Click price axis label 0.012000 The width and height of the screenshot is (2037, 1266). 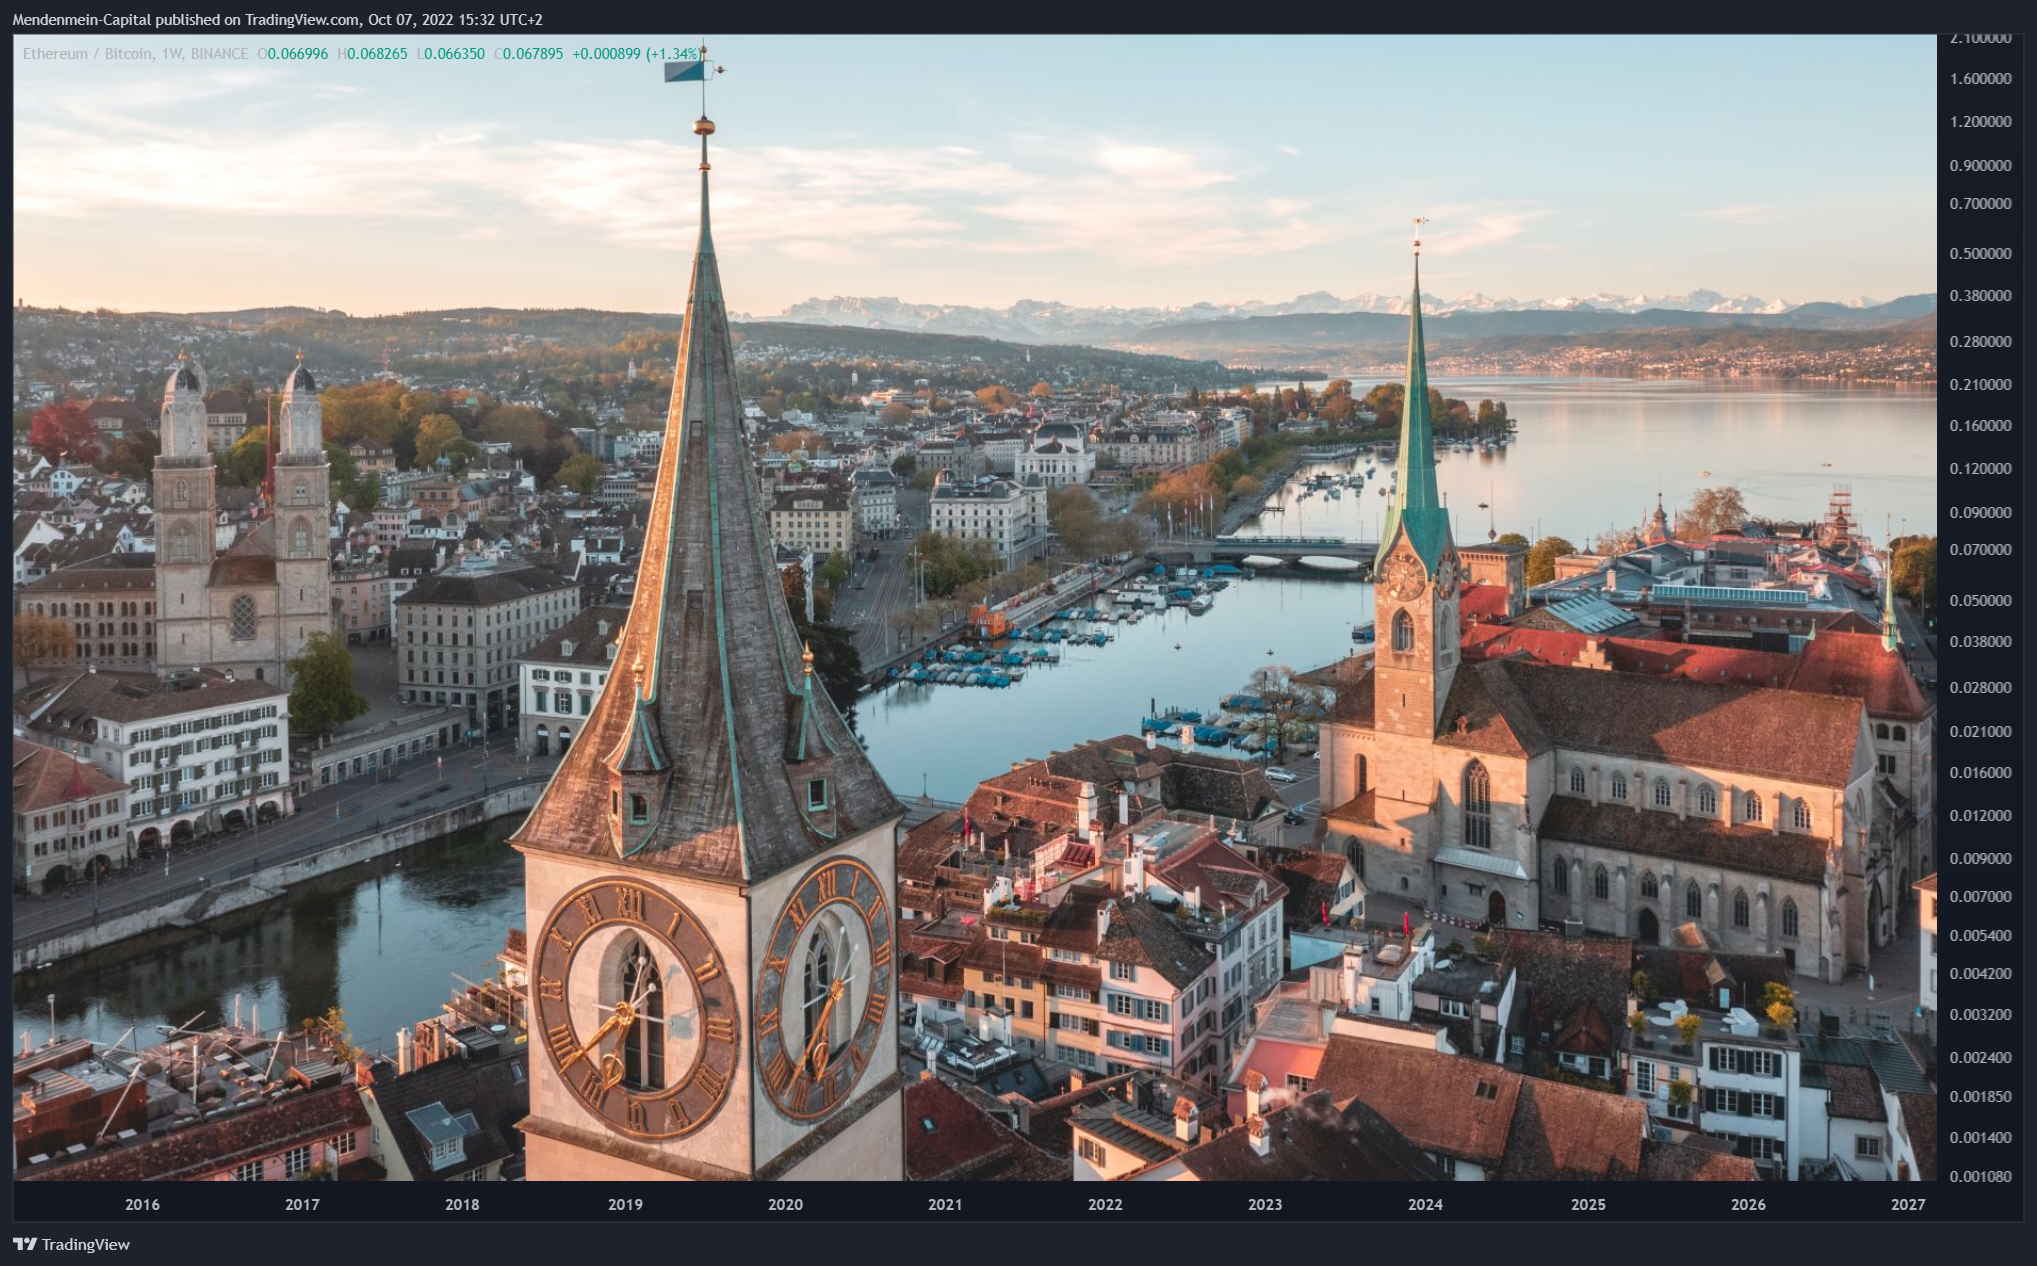(x=1980, y=815)
